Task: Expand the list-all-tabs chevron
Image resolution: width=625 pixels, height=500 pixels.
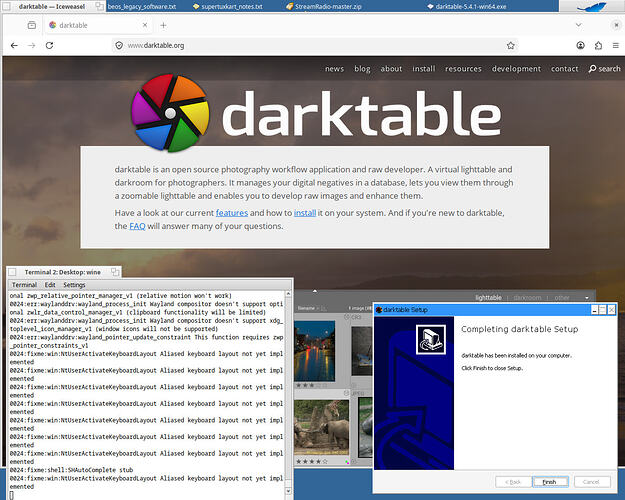Action: [x=578, y=25]
